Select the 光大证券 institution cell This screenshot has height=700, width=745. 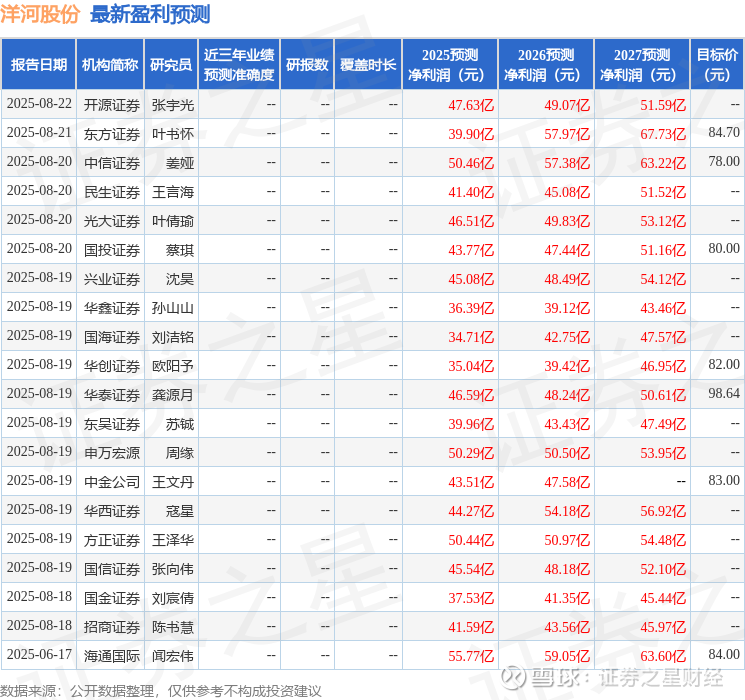click(x=112, y=221)
